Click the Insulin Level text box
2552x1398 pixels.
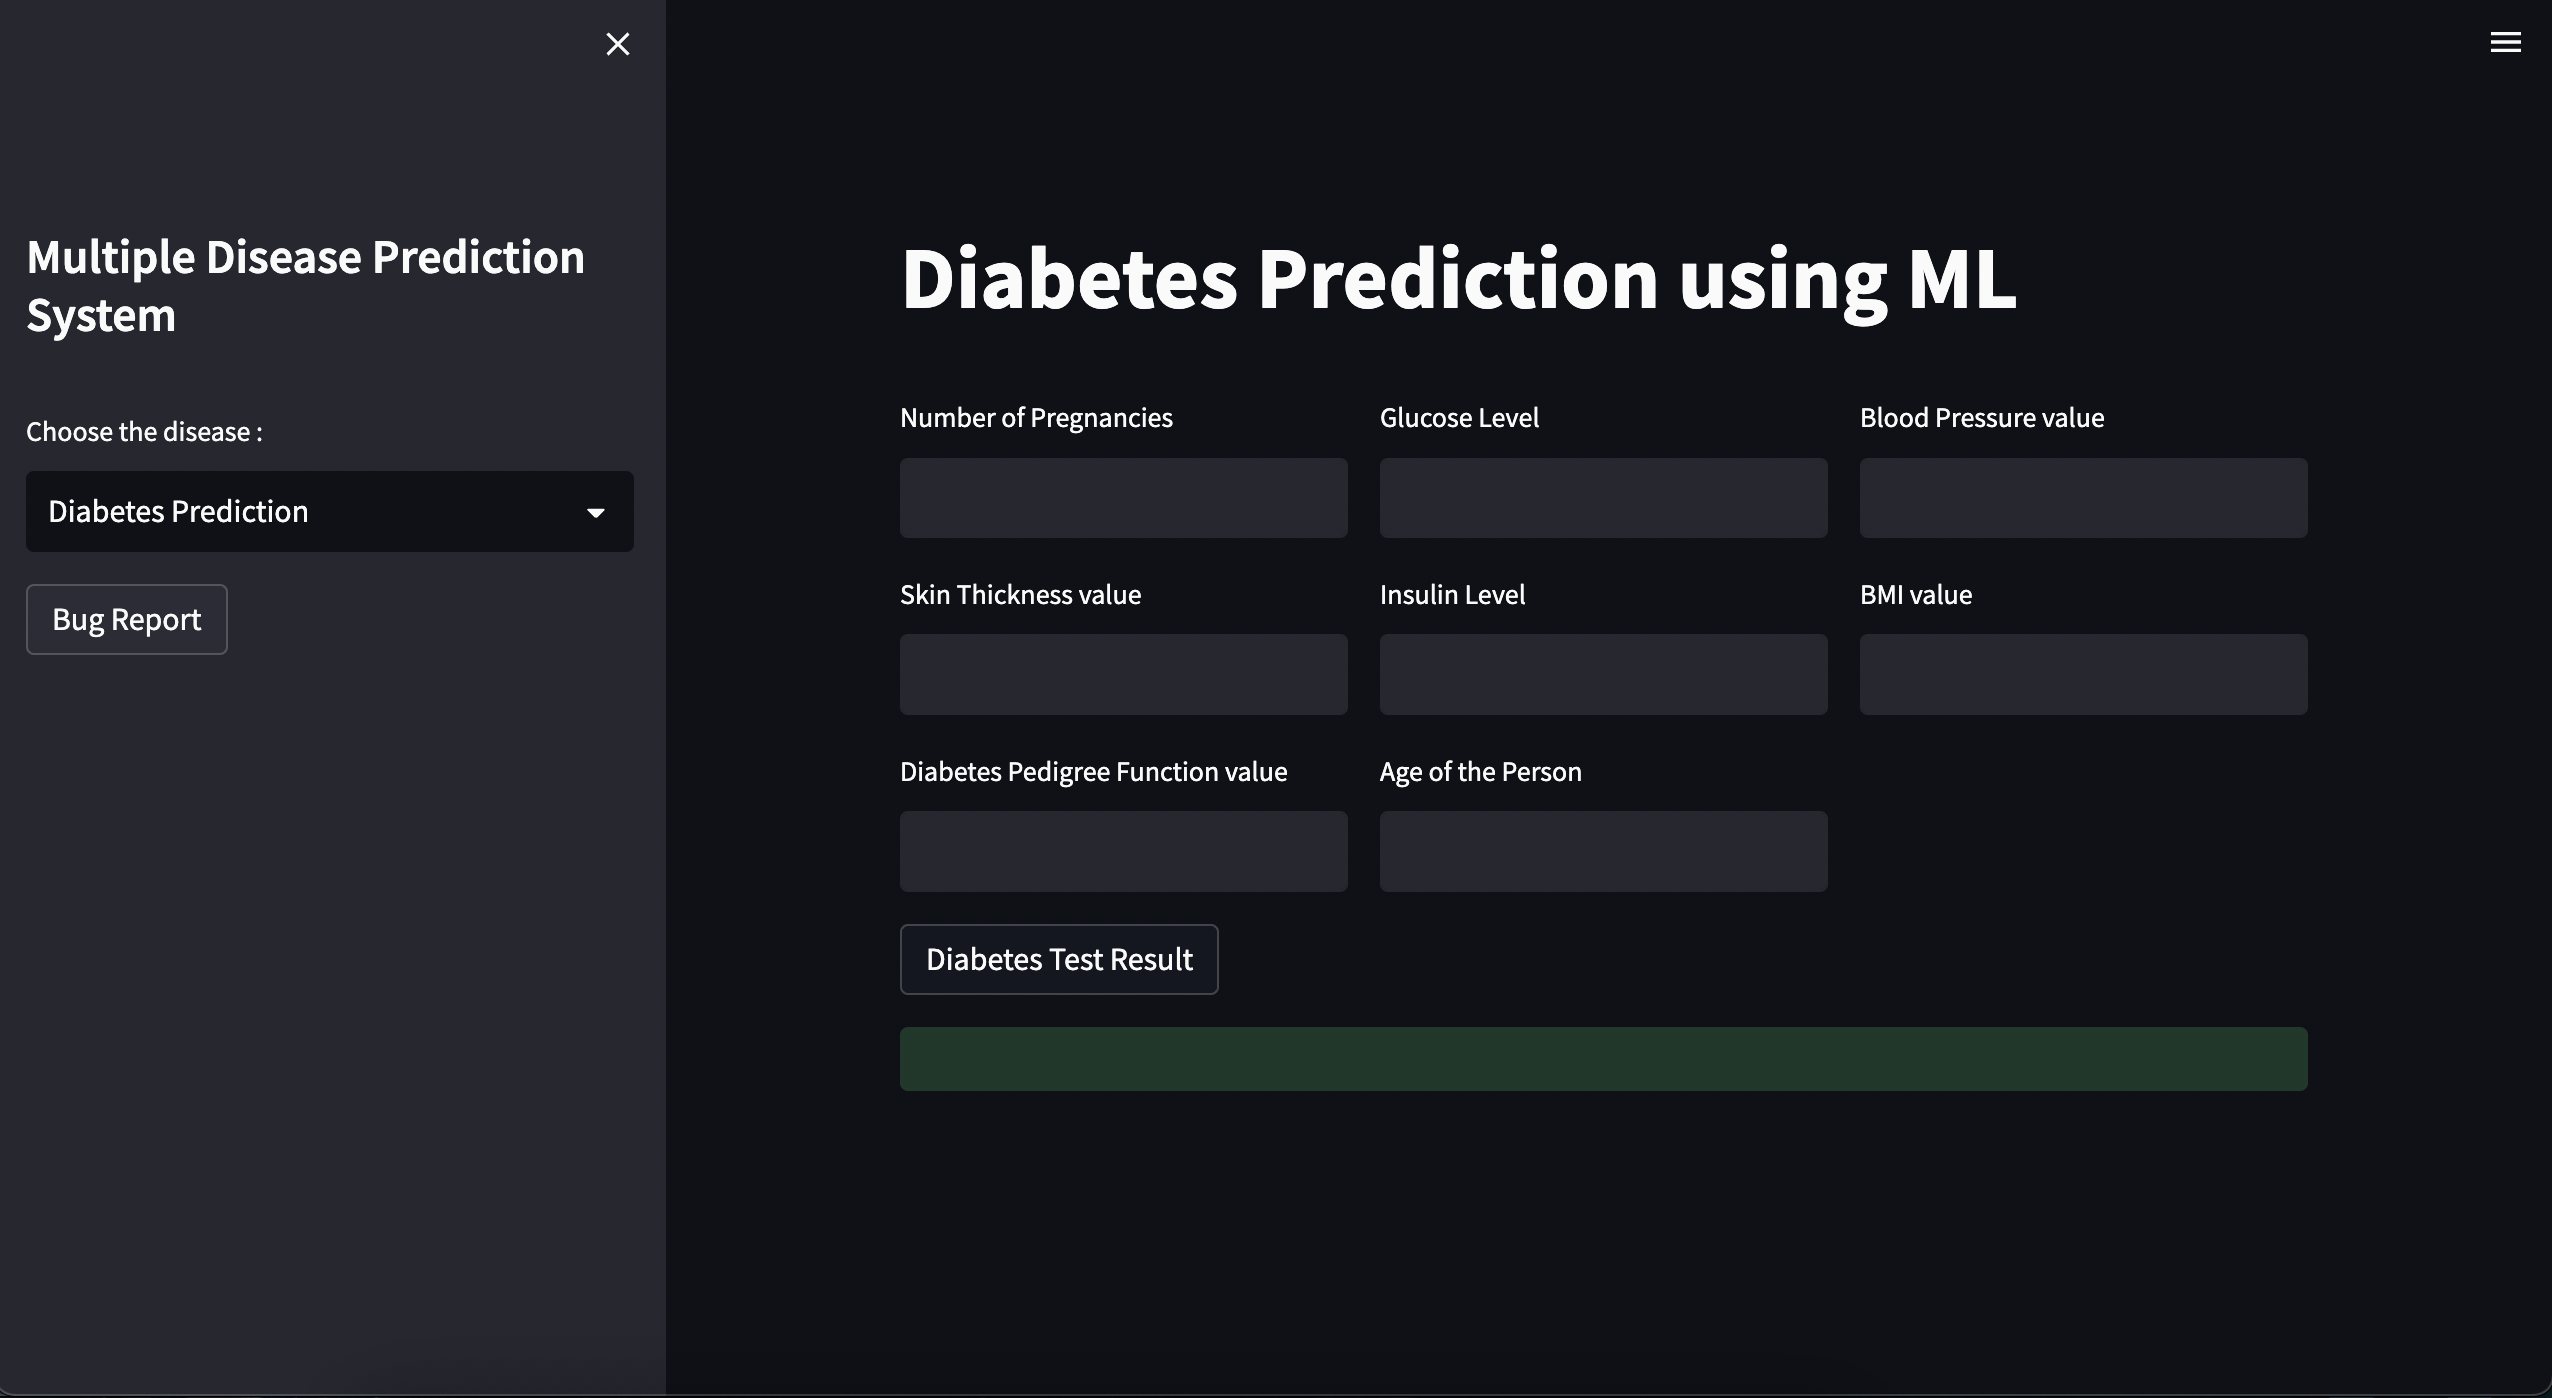1602,674
